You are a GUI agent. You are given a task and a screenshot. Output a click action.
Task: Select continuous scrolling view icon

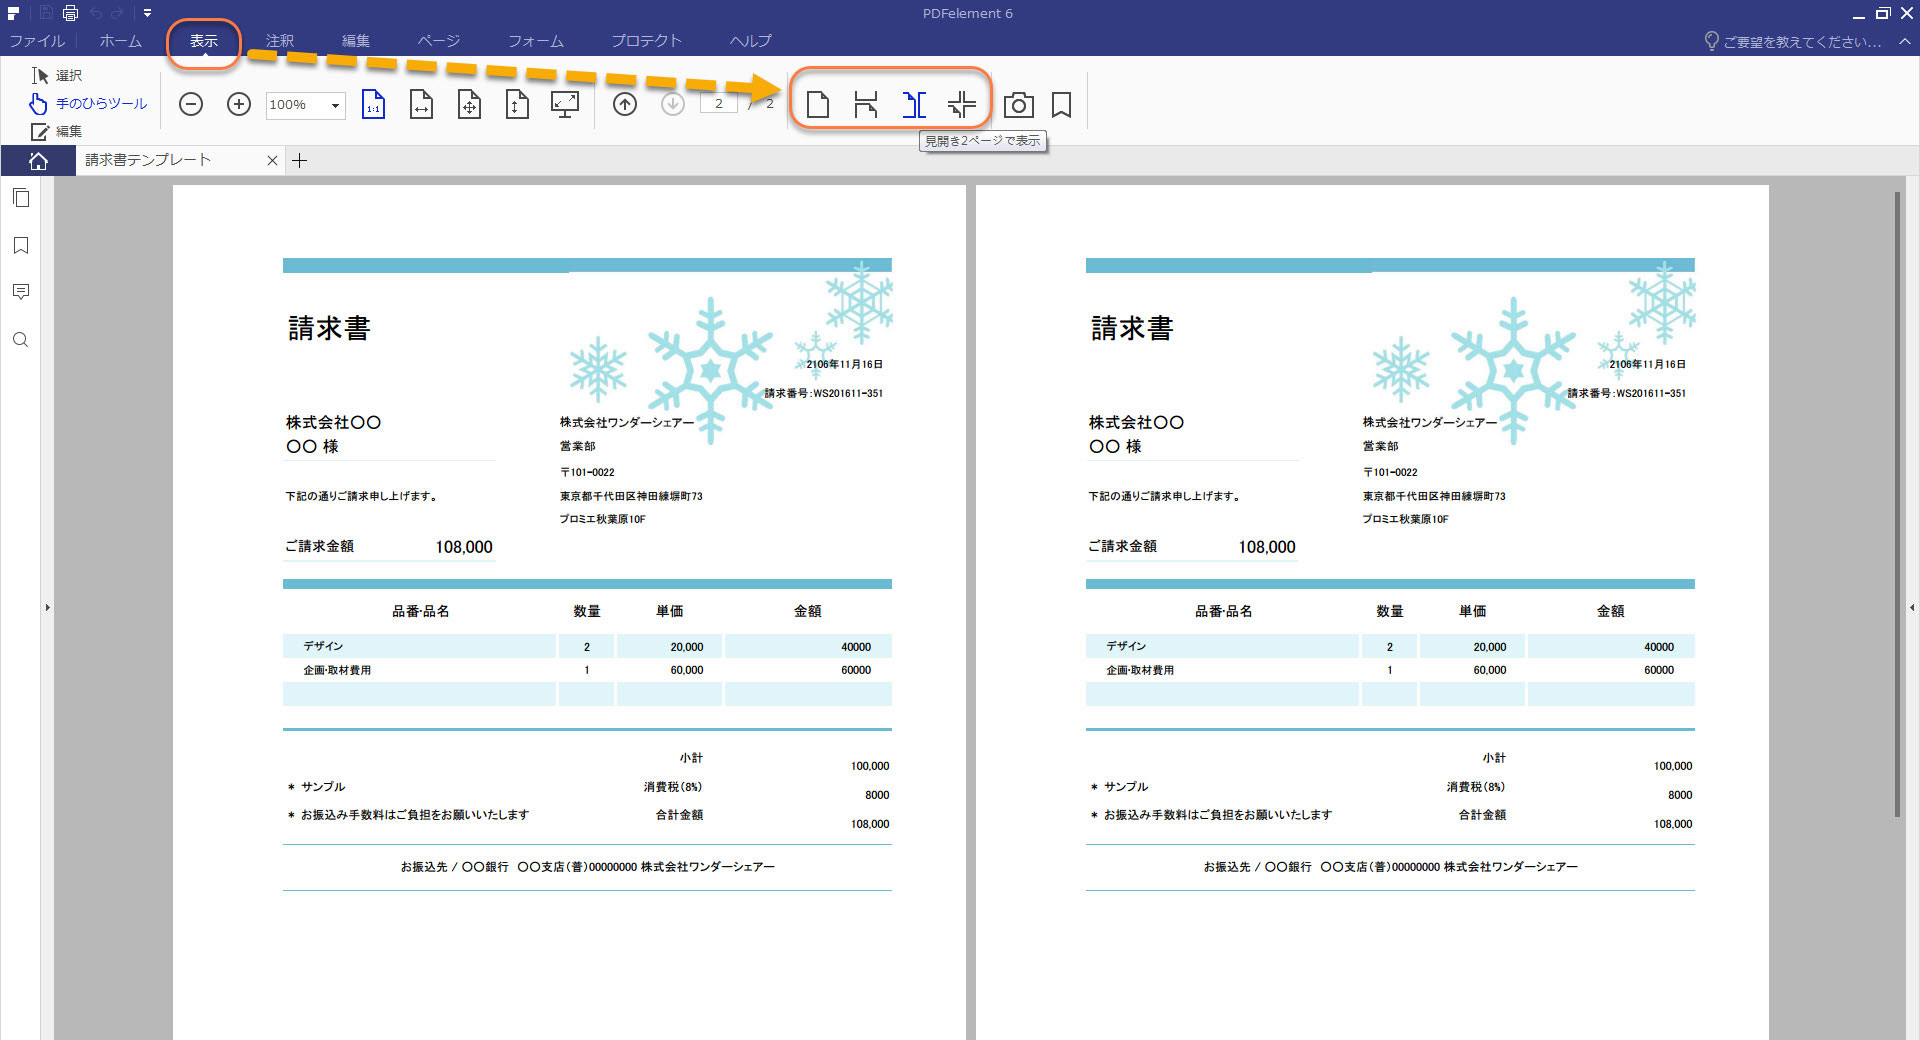click(x=866, y=104)
